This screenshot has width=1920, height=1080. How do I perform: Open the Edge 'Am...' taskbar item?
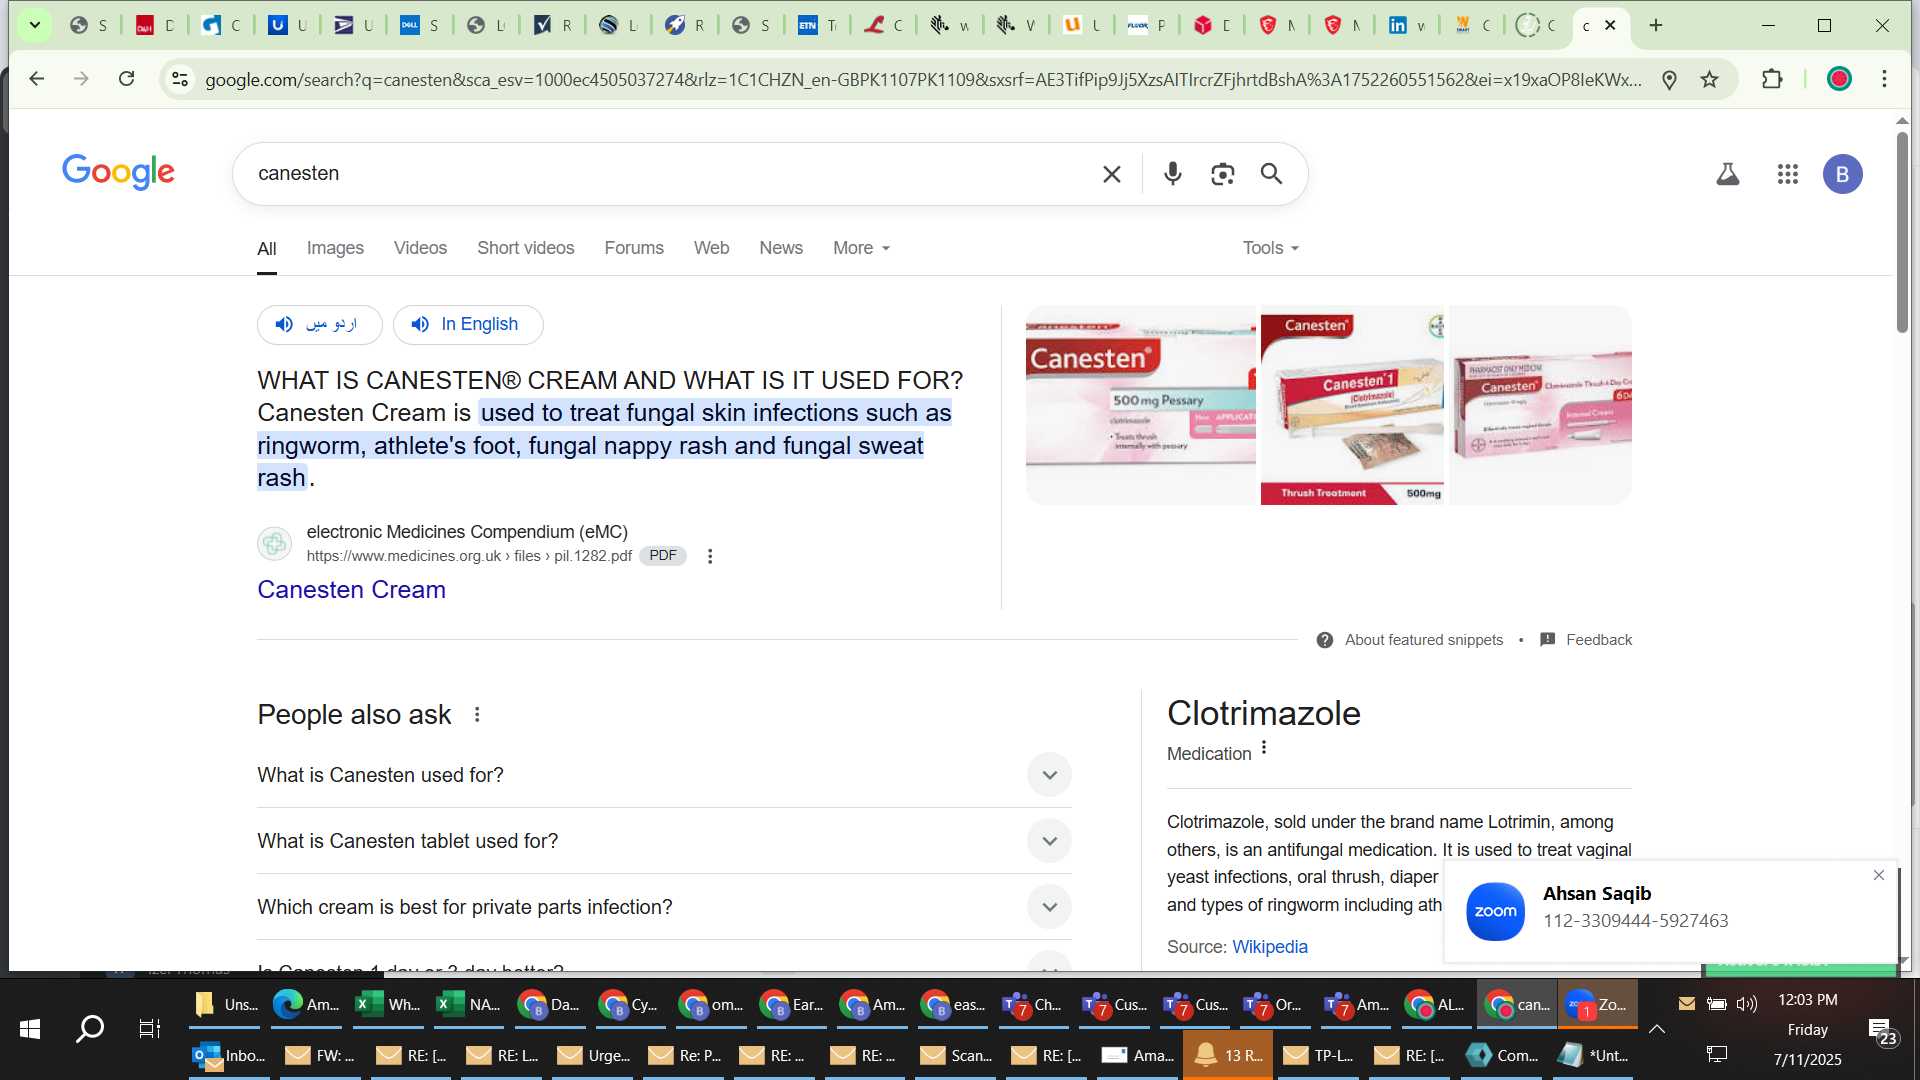[307, 1004]
